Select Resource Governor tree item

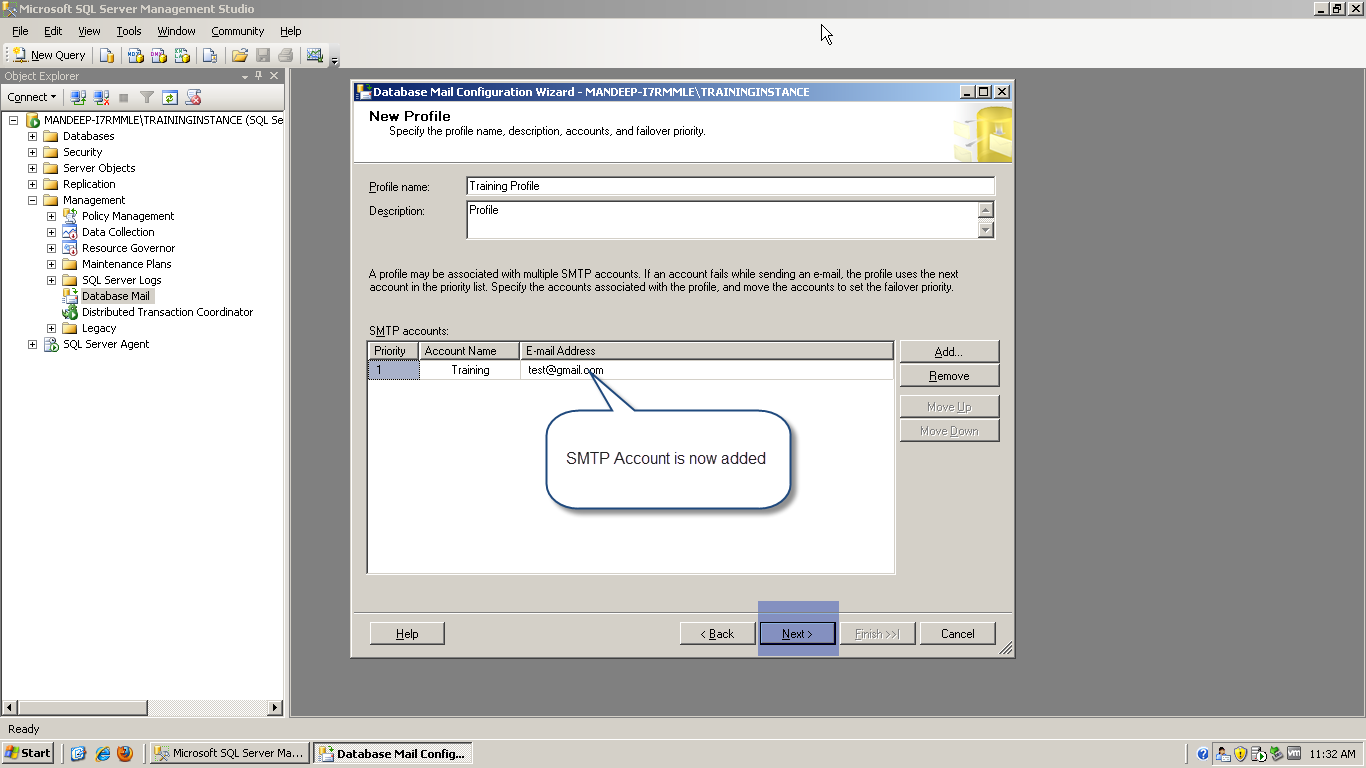(x=128, y=248)
